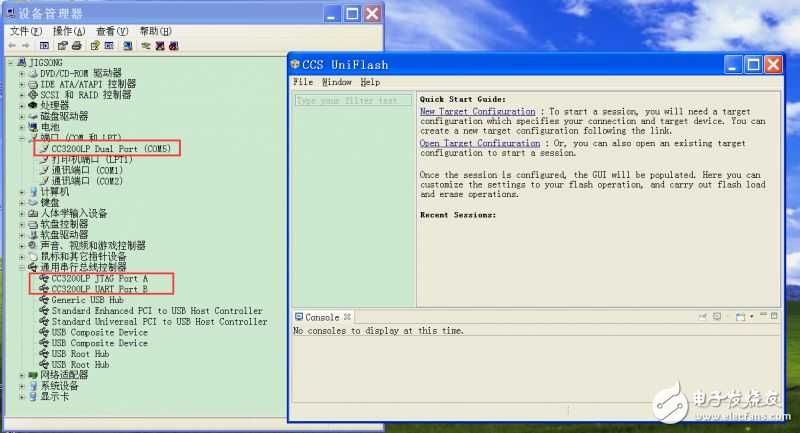Minimize the Console panel in UniFlash

[763, 315]
